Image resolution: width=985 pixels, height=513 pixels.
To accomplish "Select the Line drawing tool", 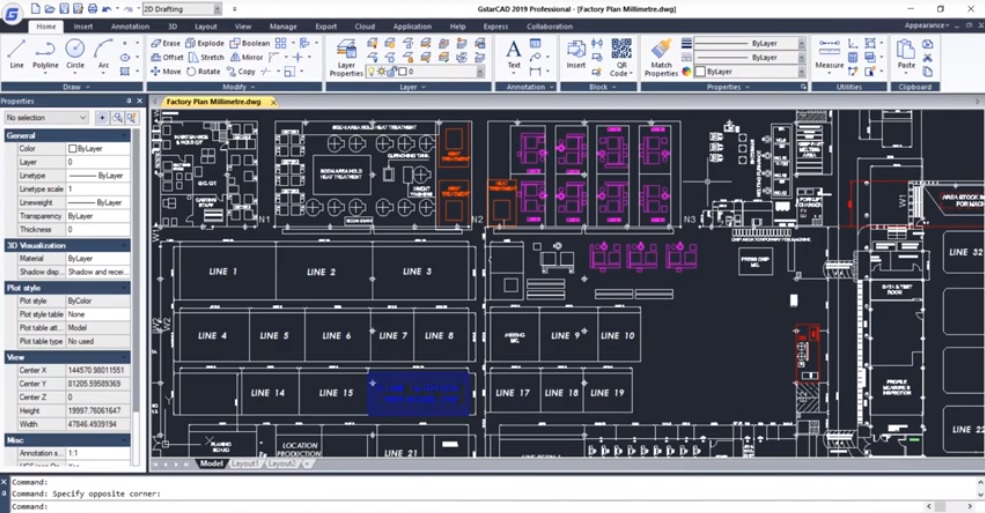I will [16, 53].
